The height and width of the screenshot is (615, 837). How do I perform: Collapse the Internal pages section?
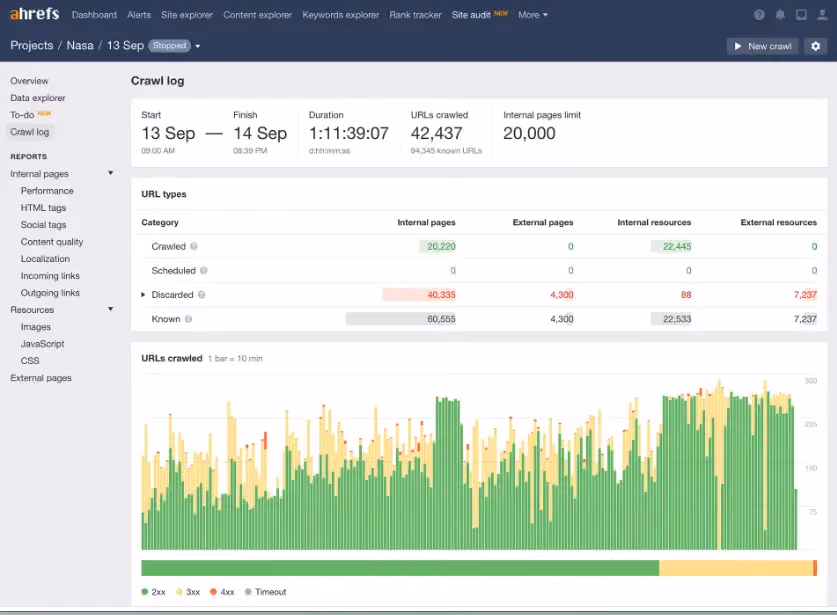pos(110,173)
